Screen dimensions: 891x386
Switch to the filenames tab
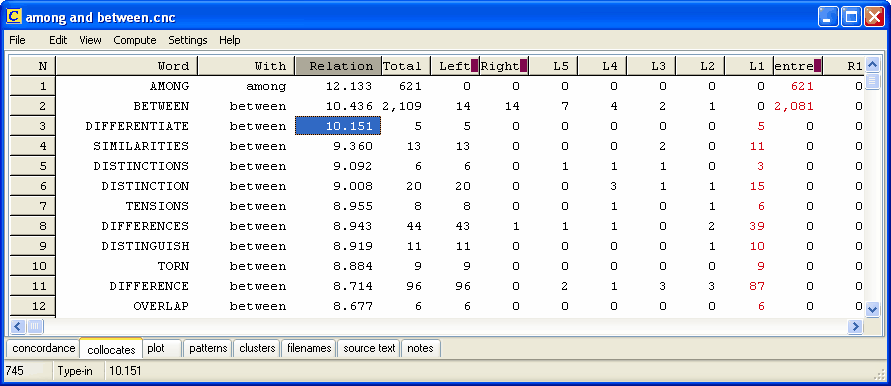tap(309, 348)
